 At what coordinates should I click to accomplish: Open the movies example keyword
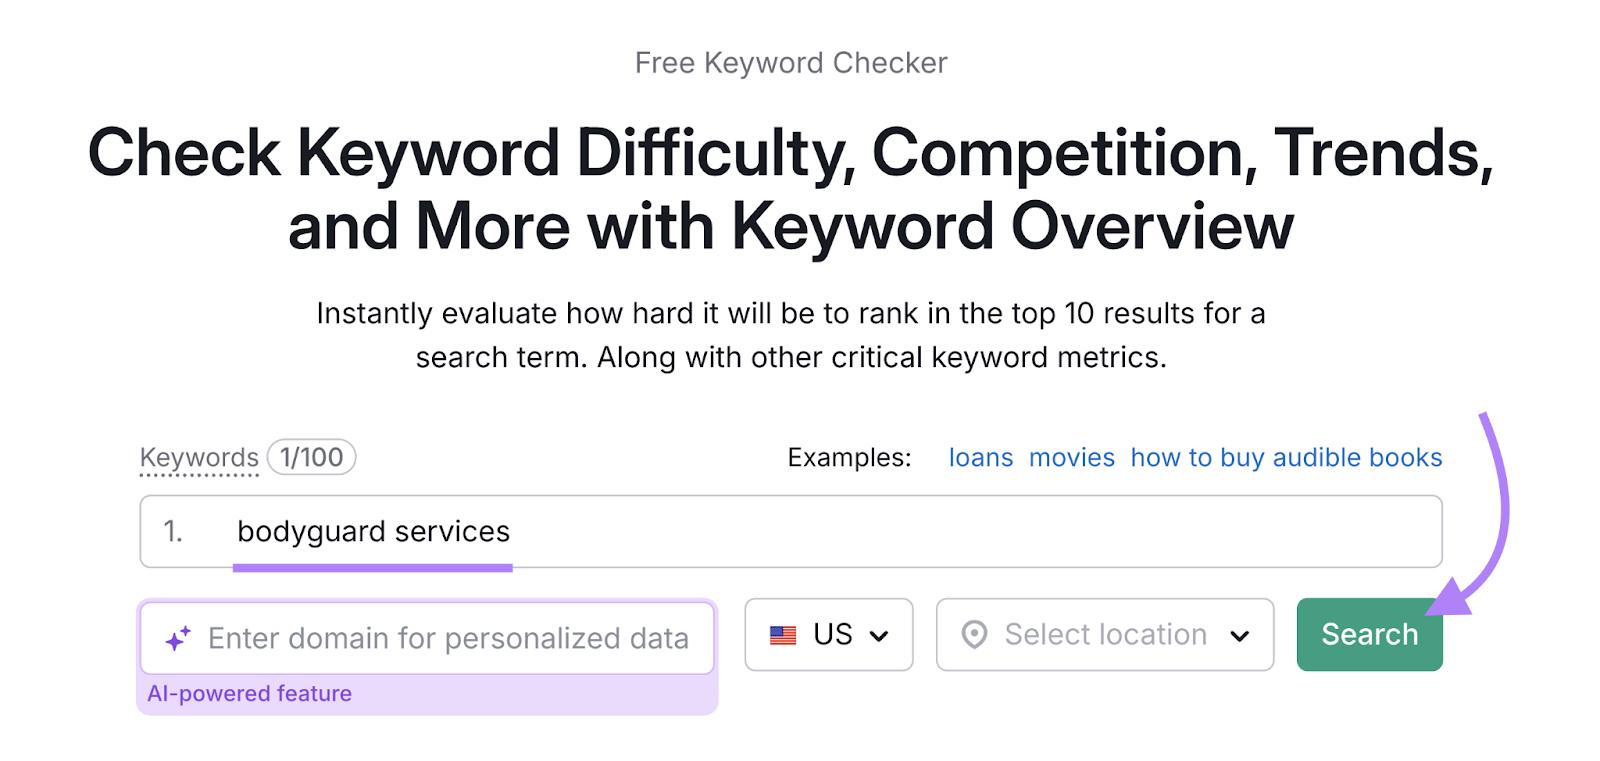coord(1070,457)
